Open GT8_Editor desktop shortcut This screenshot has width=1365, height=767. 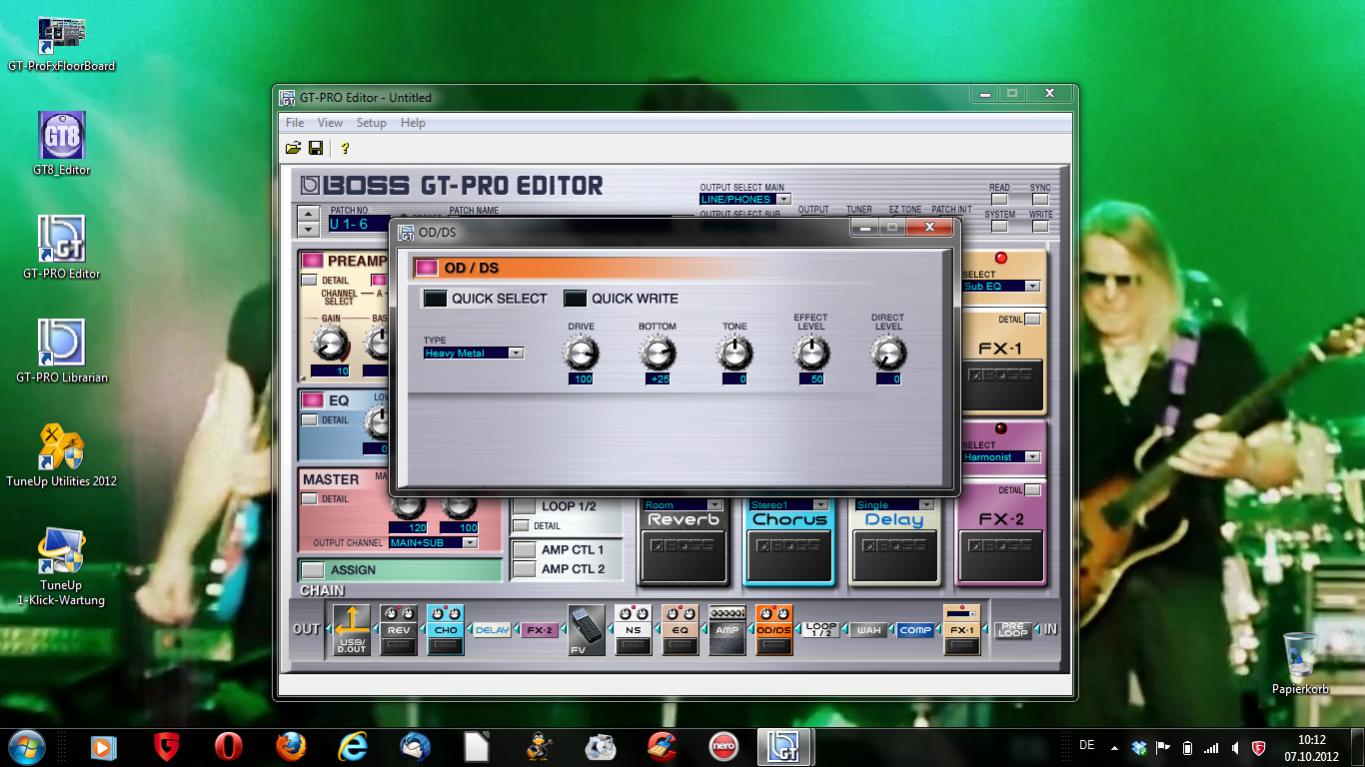point(61,144)
